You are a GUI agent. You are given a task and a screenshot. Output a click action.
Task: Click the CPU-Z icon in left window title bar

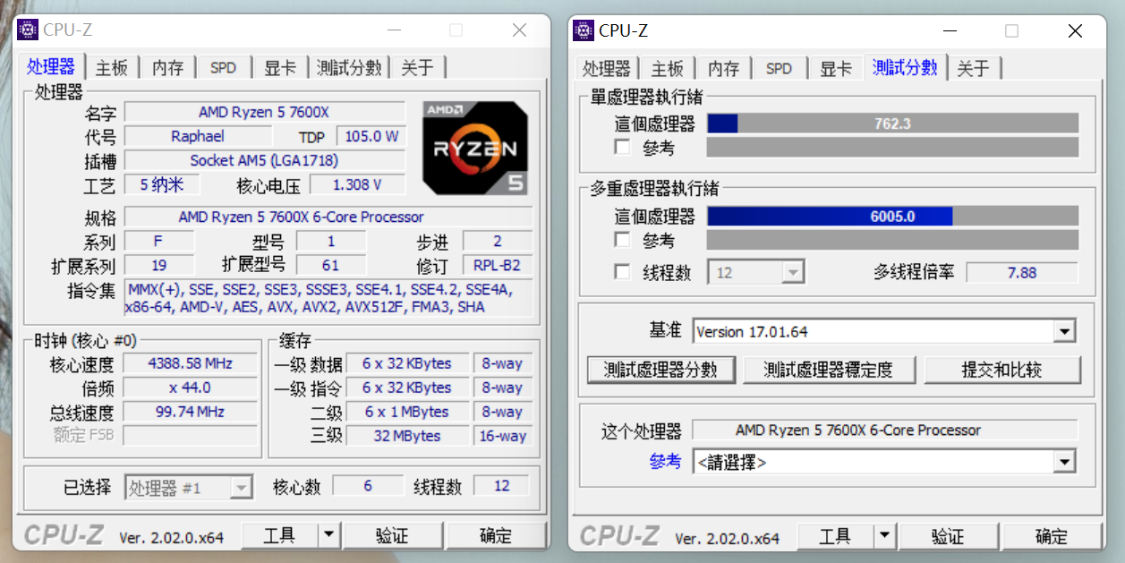tap(27, 30)
